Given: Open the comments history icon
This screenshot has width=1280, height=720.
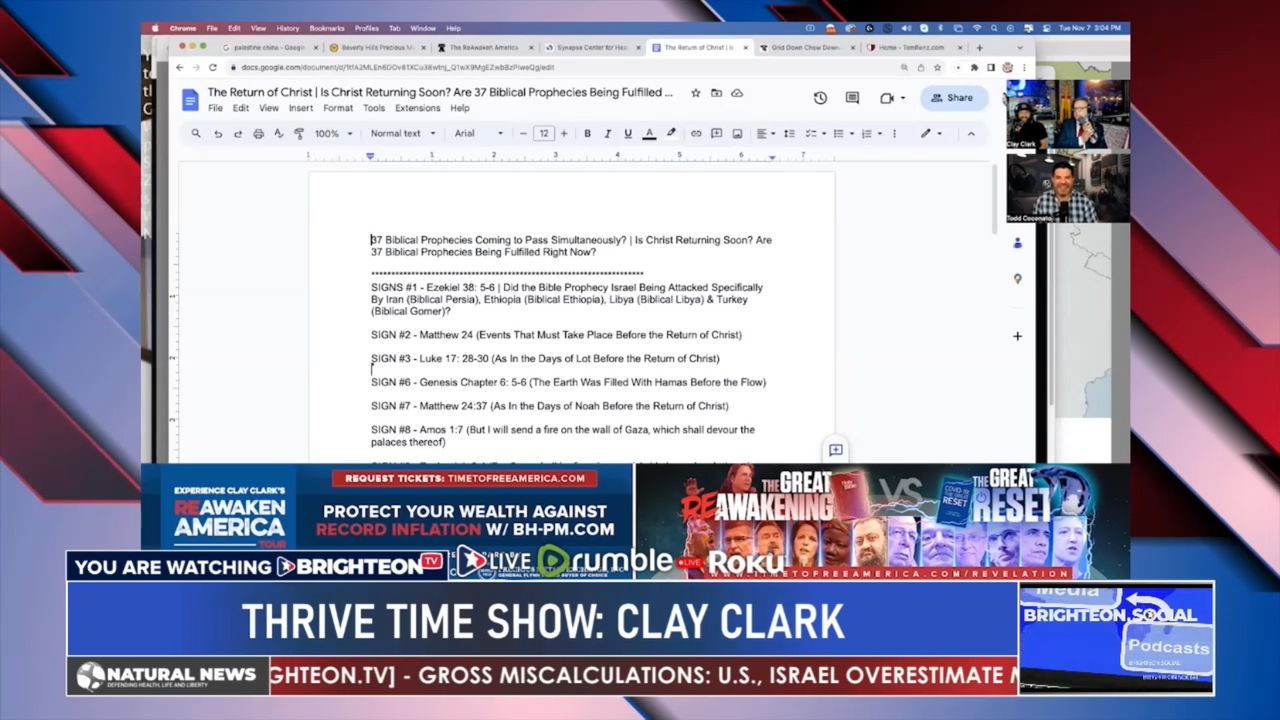Looking at the screenshot, I should tap(852, 98).
